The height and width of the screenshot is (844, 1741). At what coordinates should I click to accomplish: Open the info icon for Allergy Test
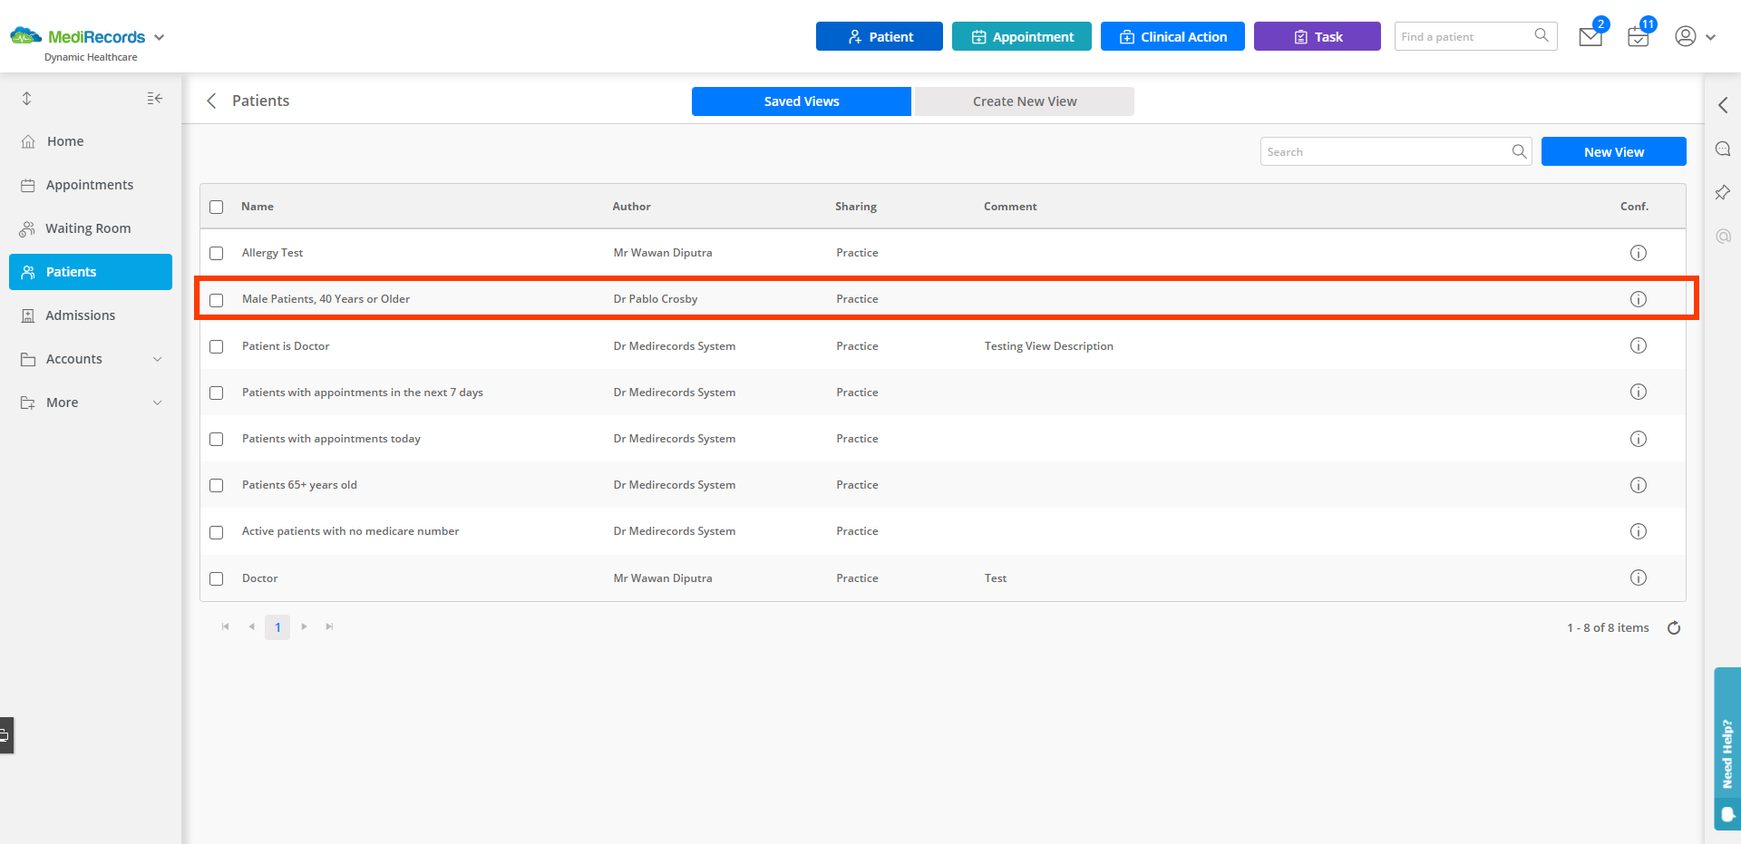1638,253
